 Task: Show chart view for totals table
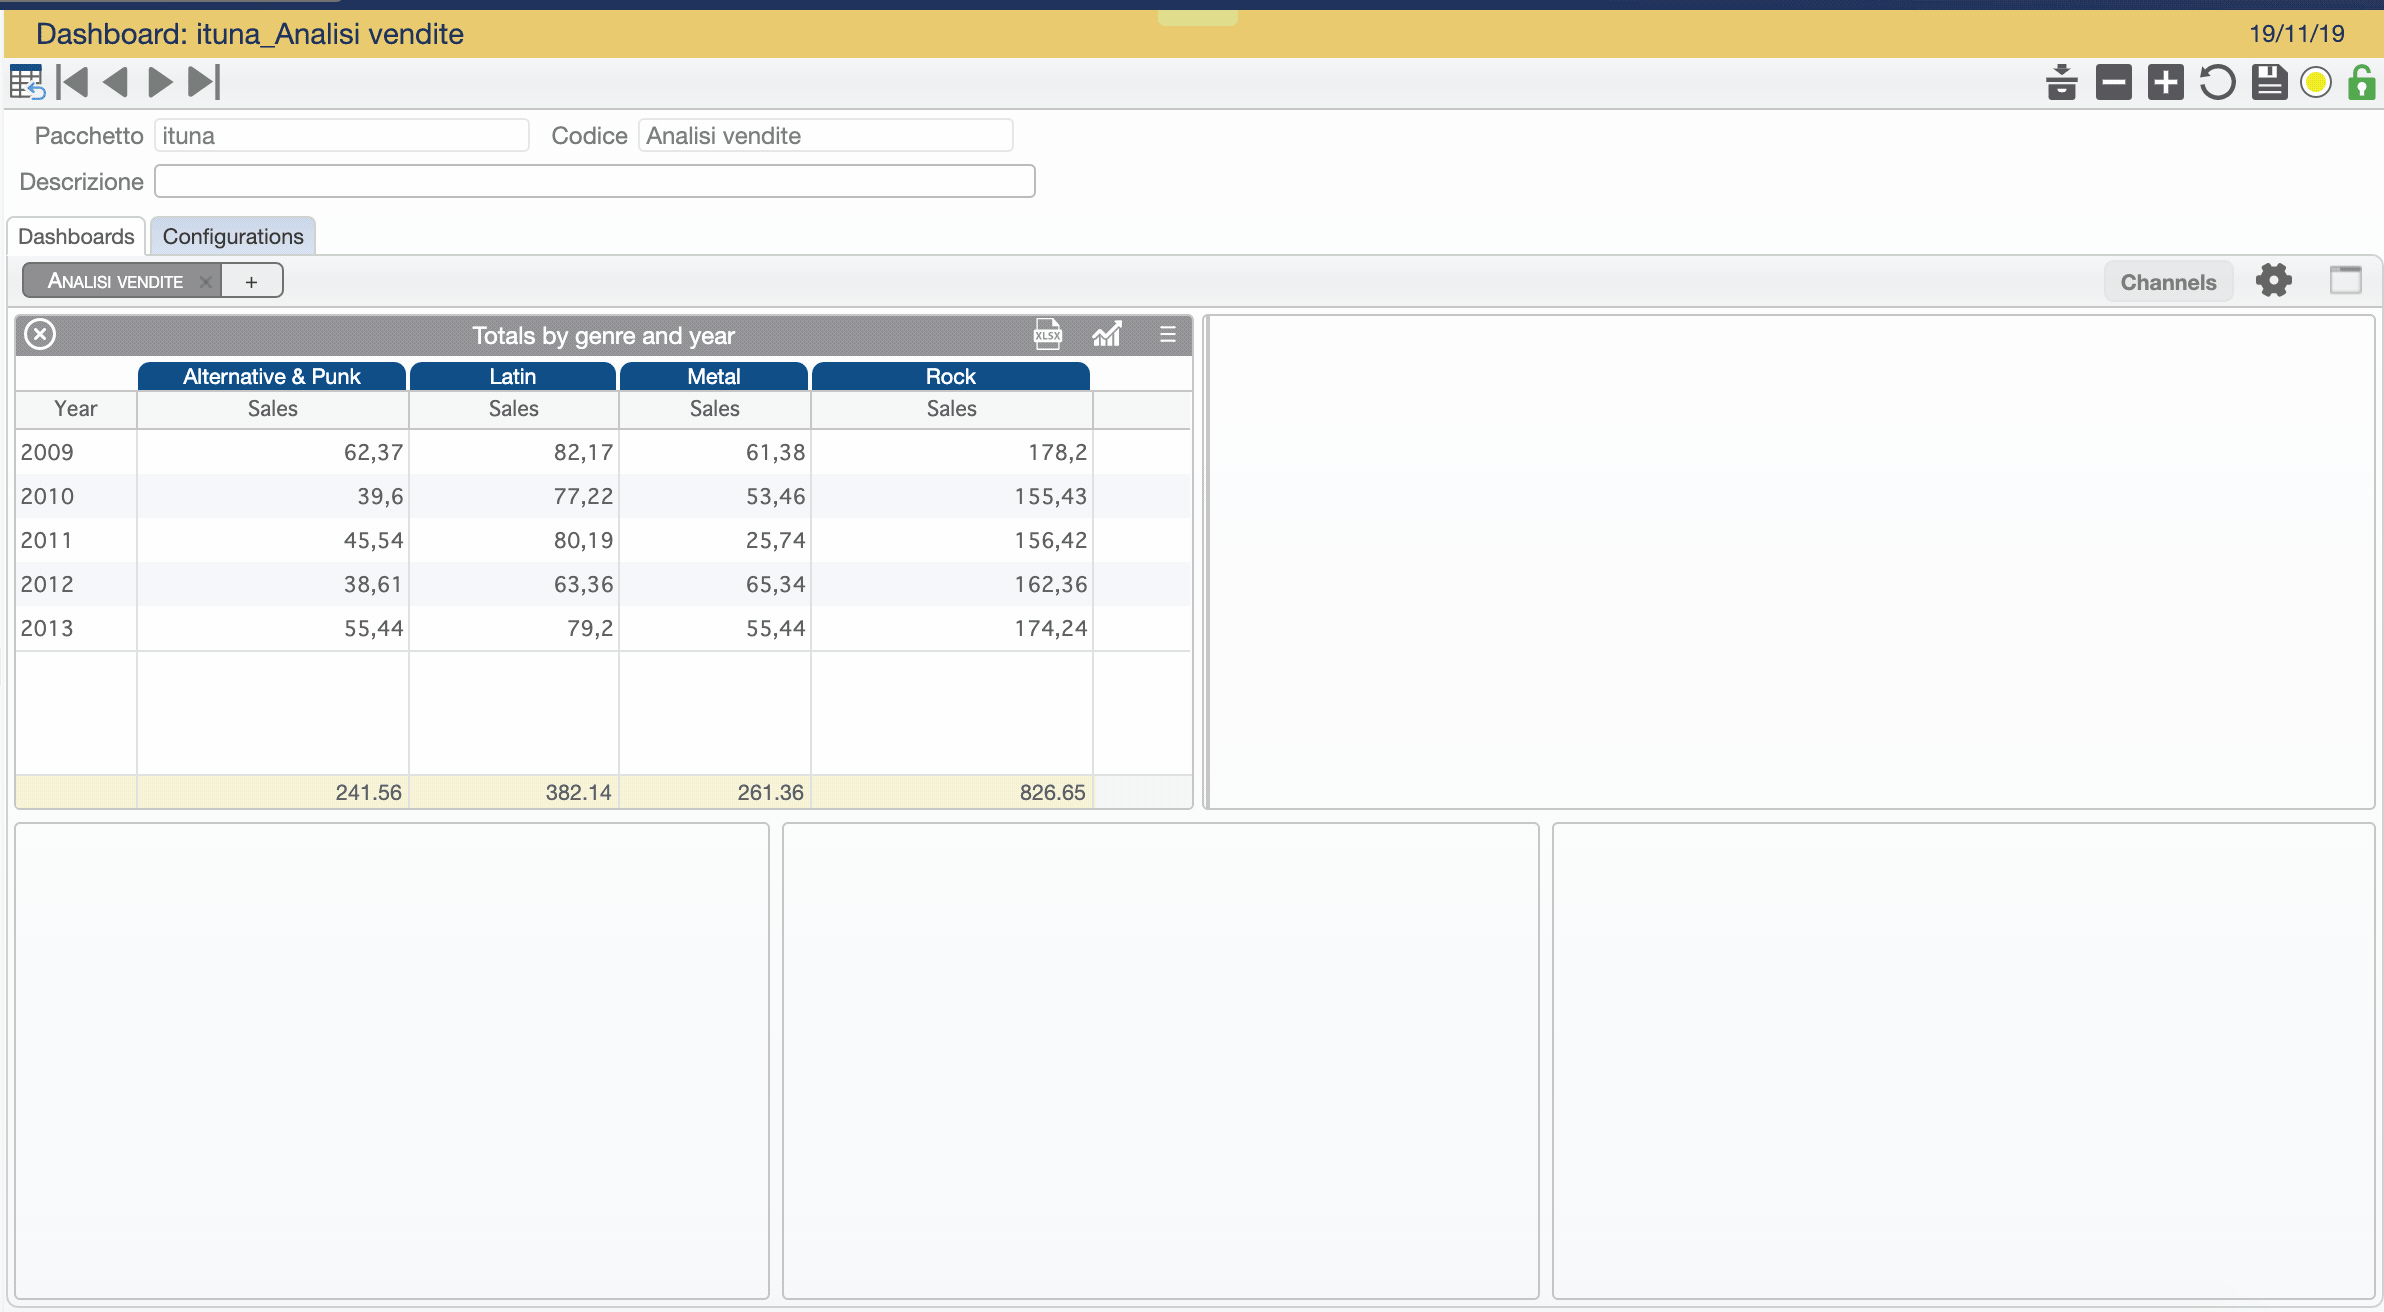[x=1107, y=334]
